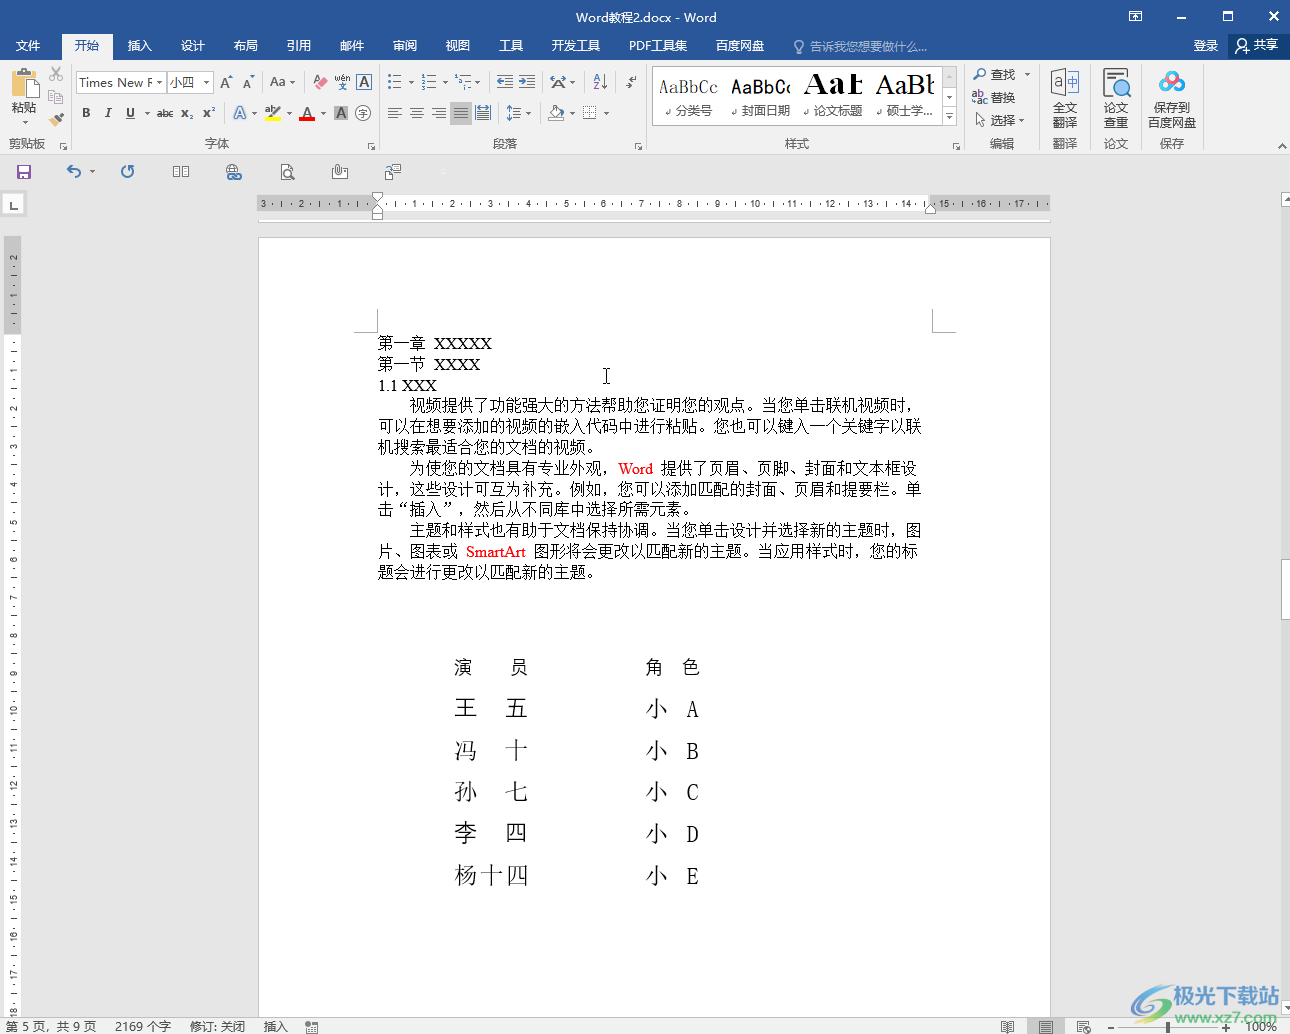Screen dimensions: 1290x1034
Task: Clear all formatting with the eraser icon
Action: (x=320, y=82)
